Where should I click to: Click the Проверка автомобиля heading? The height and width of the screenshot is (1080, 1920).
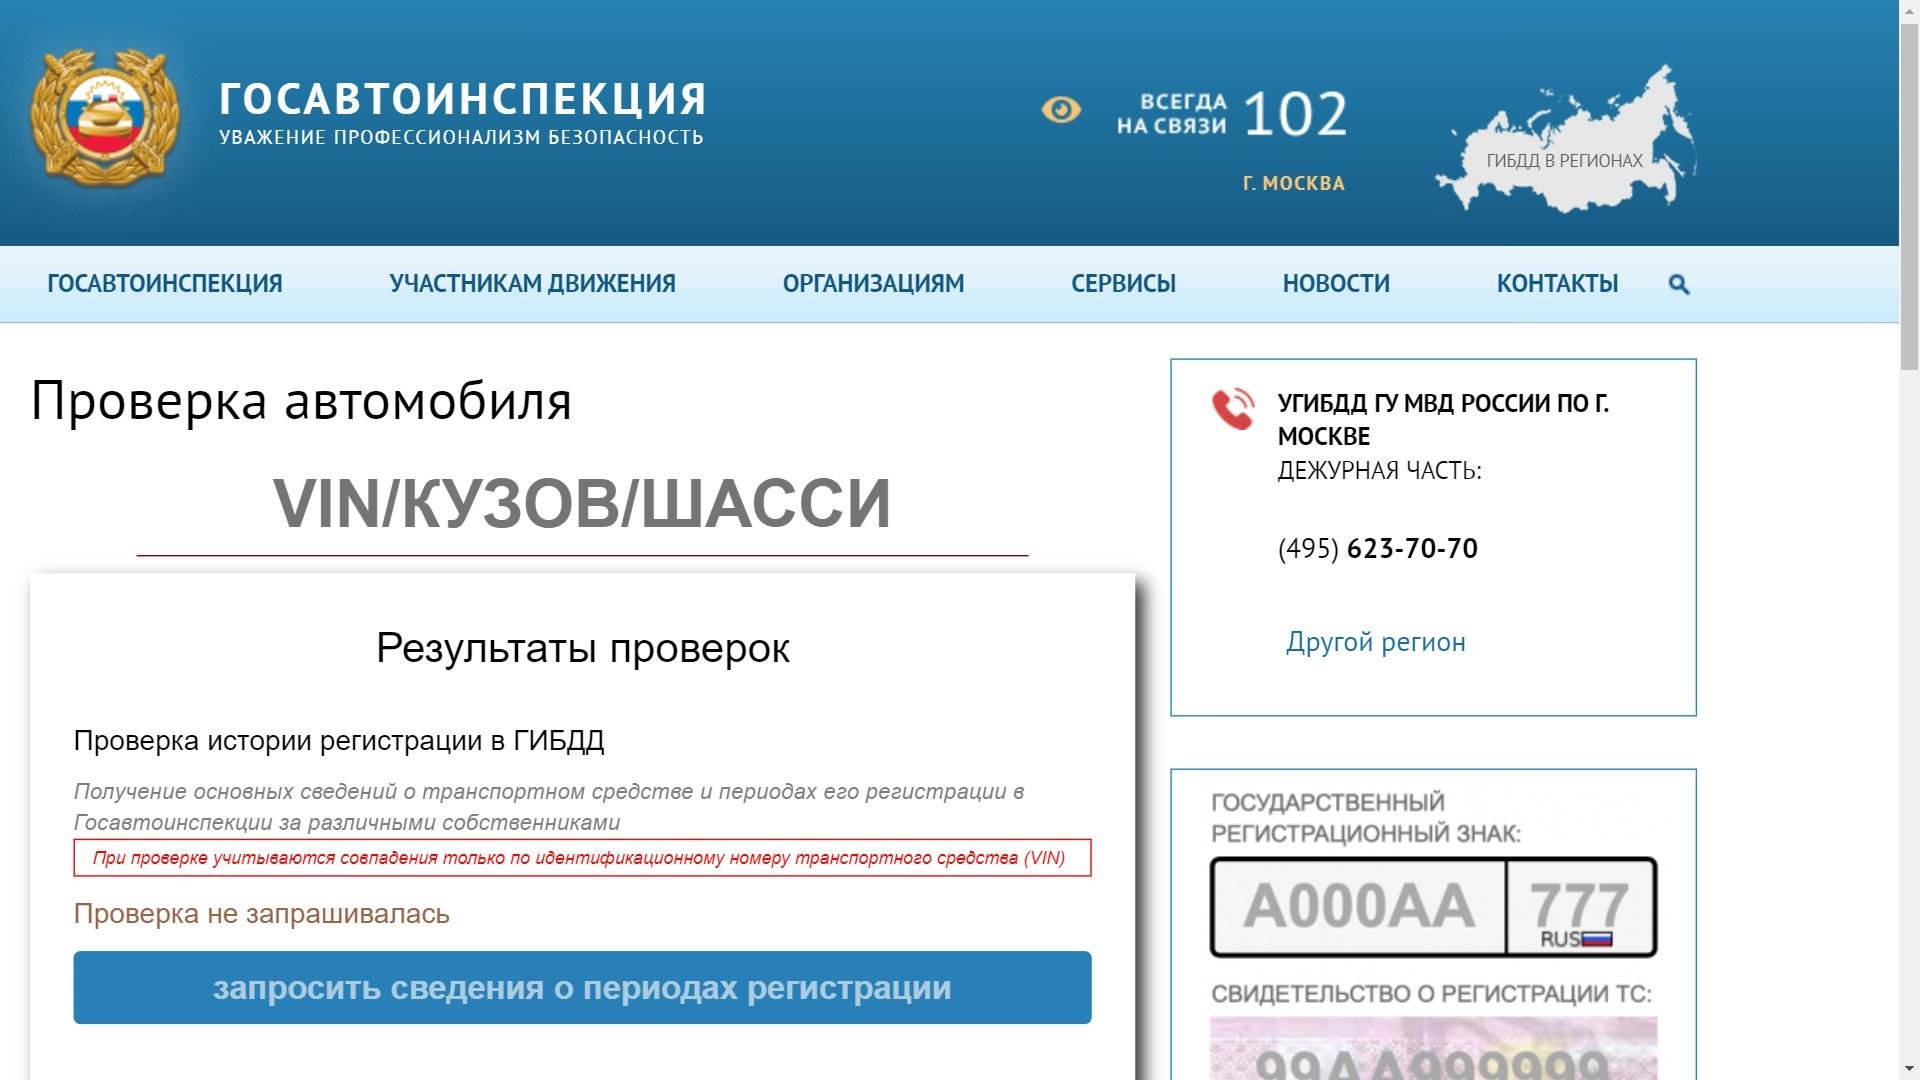302,402
